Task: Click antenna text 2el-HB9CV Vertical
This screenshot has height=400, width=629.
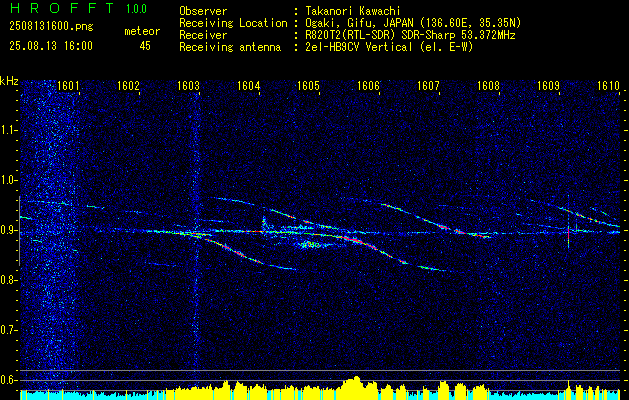Action: click(x=359, y=47)
